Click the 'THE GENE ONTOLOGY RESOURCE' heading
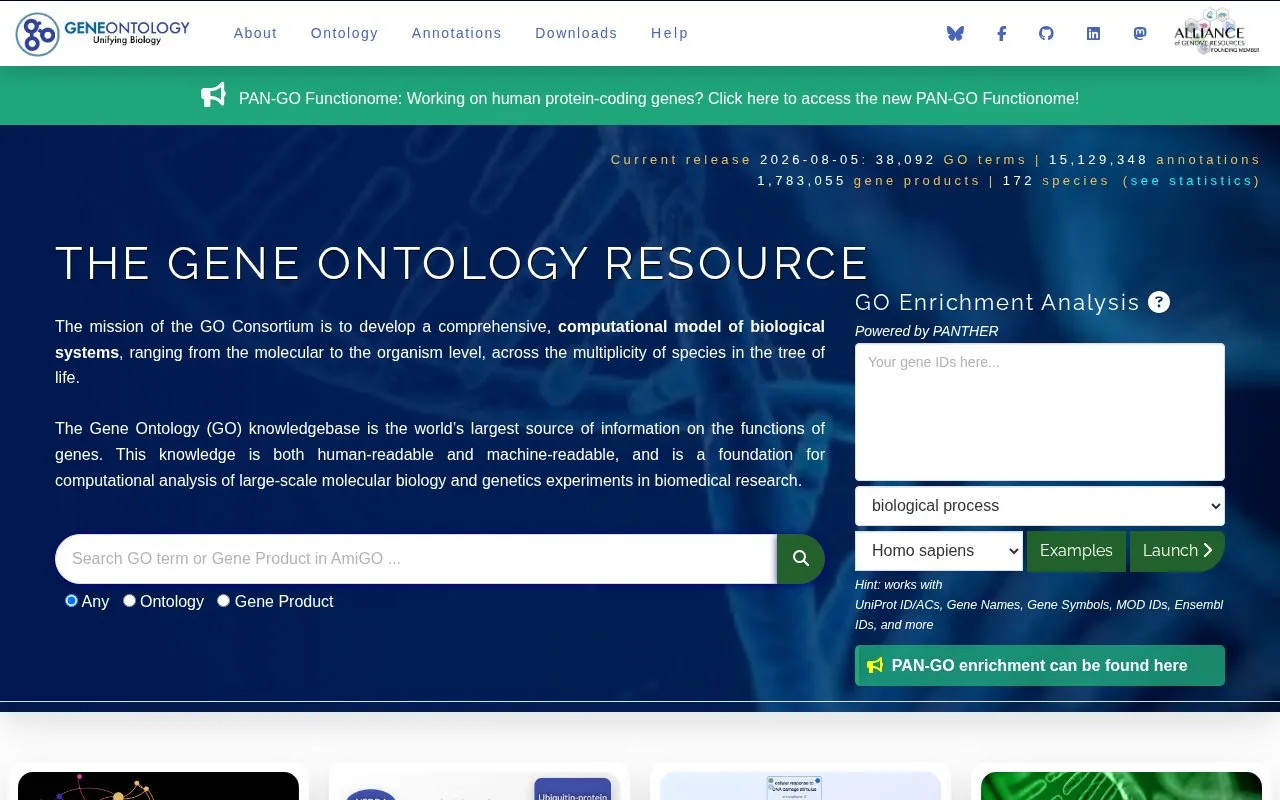 [462, 264]
